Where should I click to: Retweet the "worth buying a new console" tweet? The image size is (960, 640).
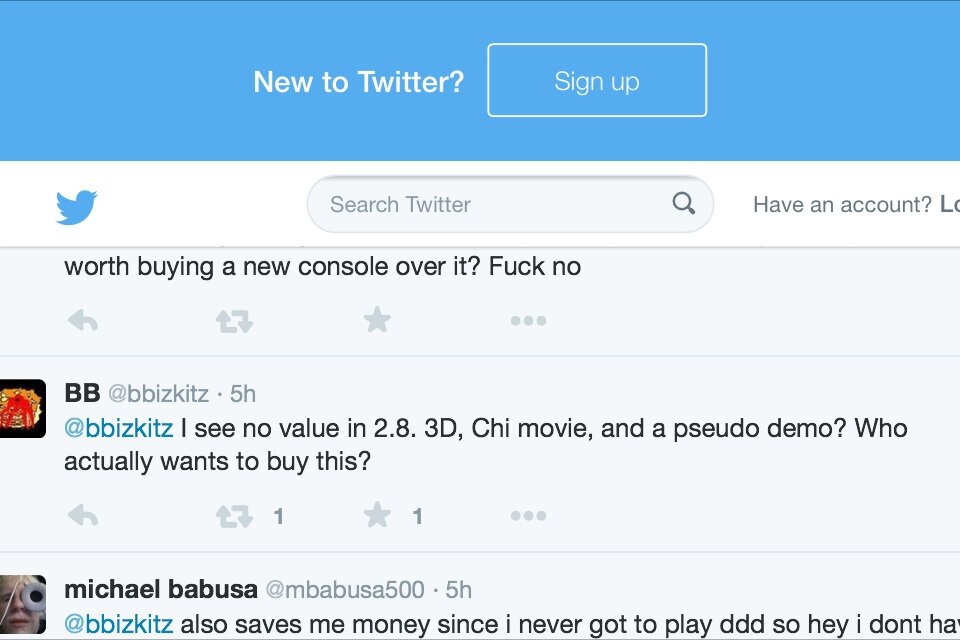point(234,321)
